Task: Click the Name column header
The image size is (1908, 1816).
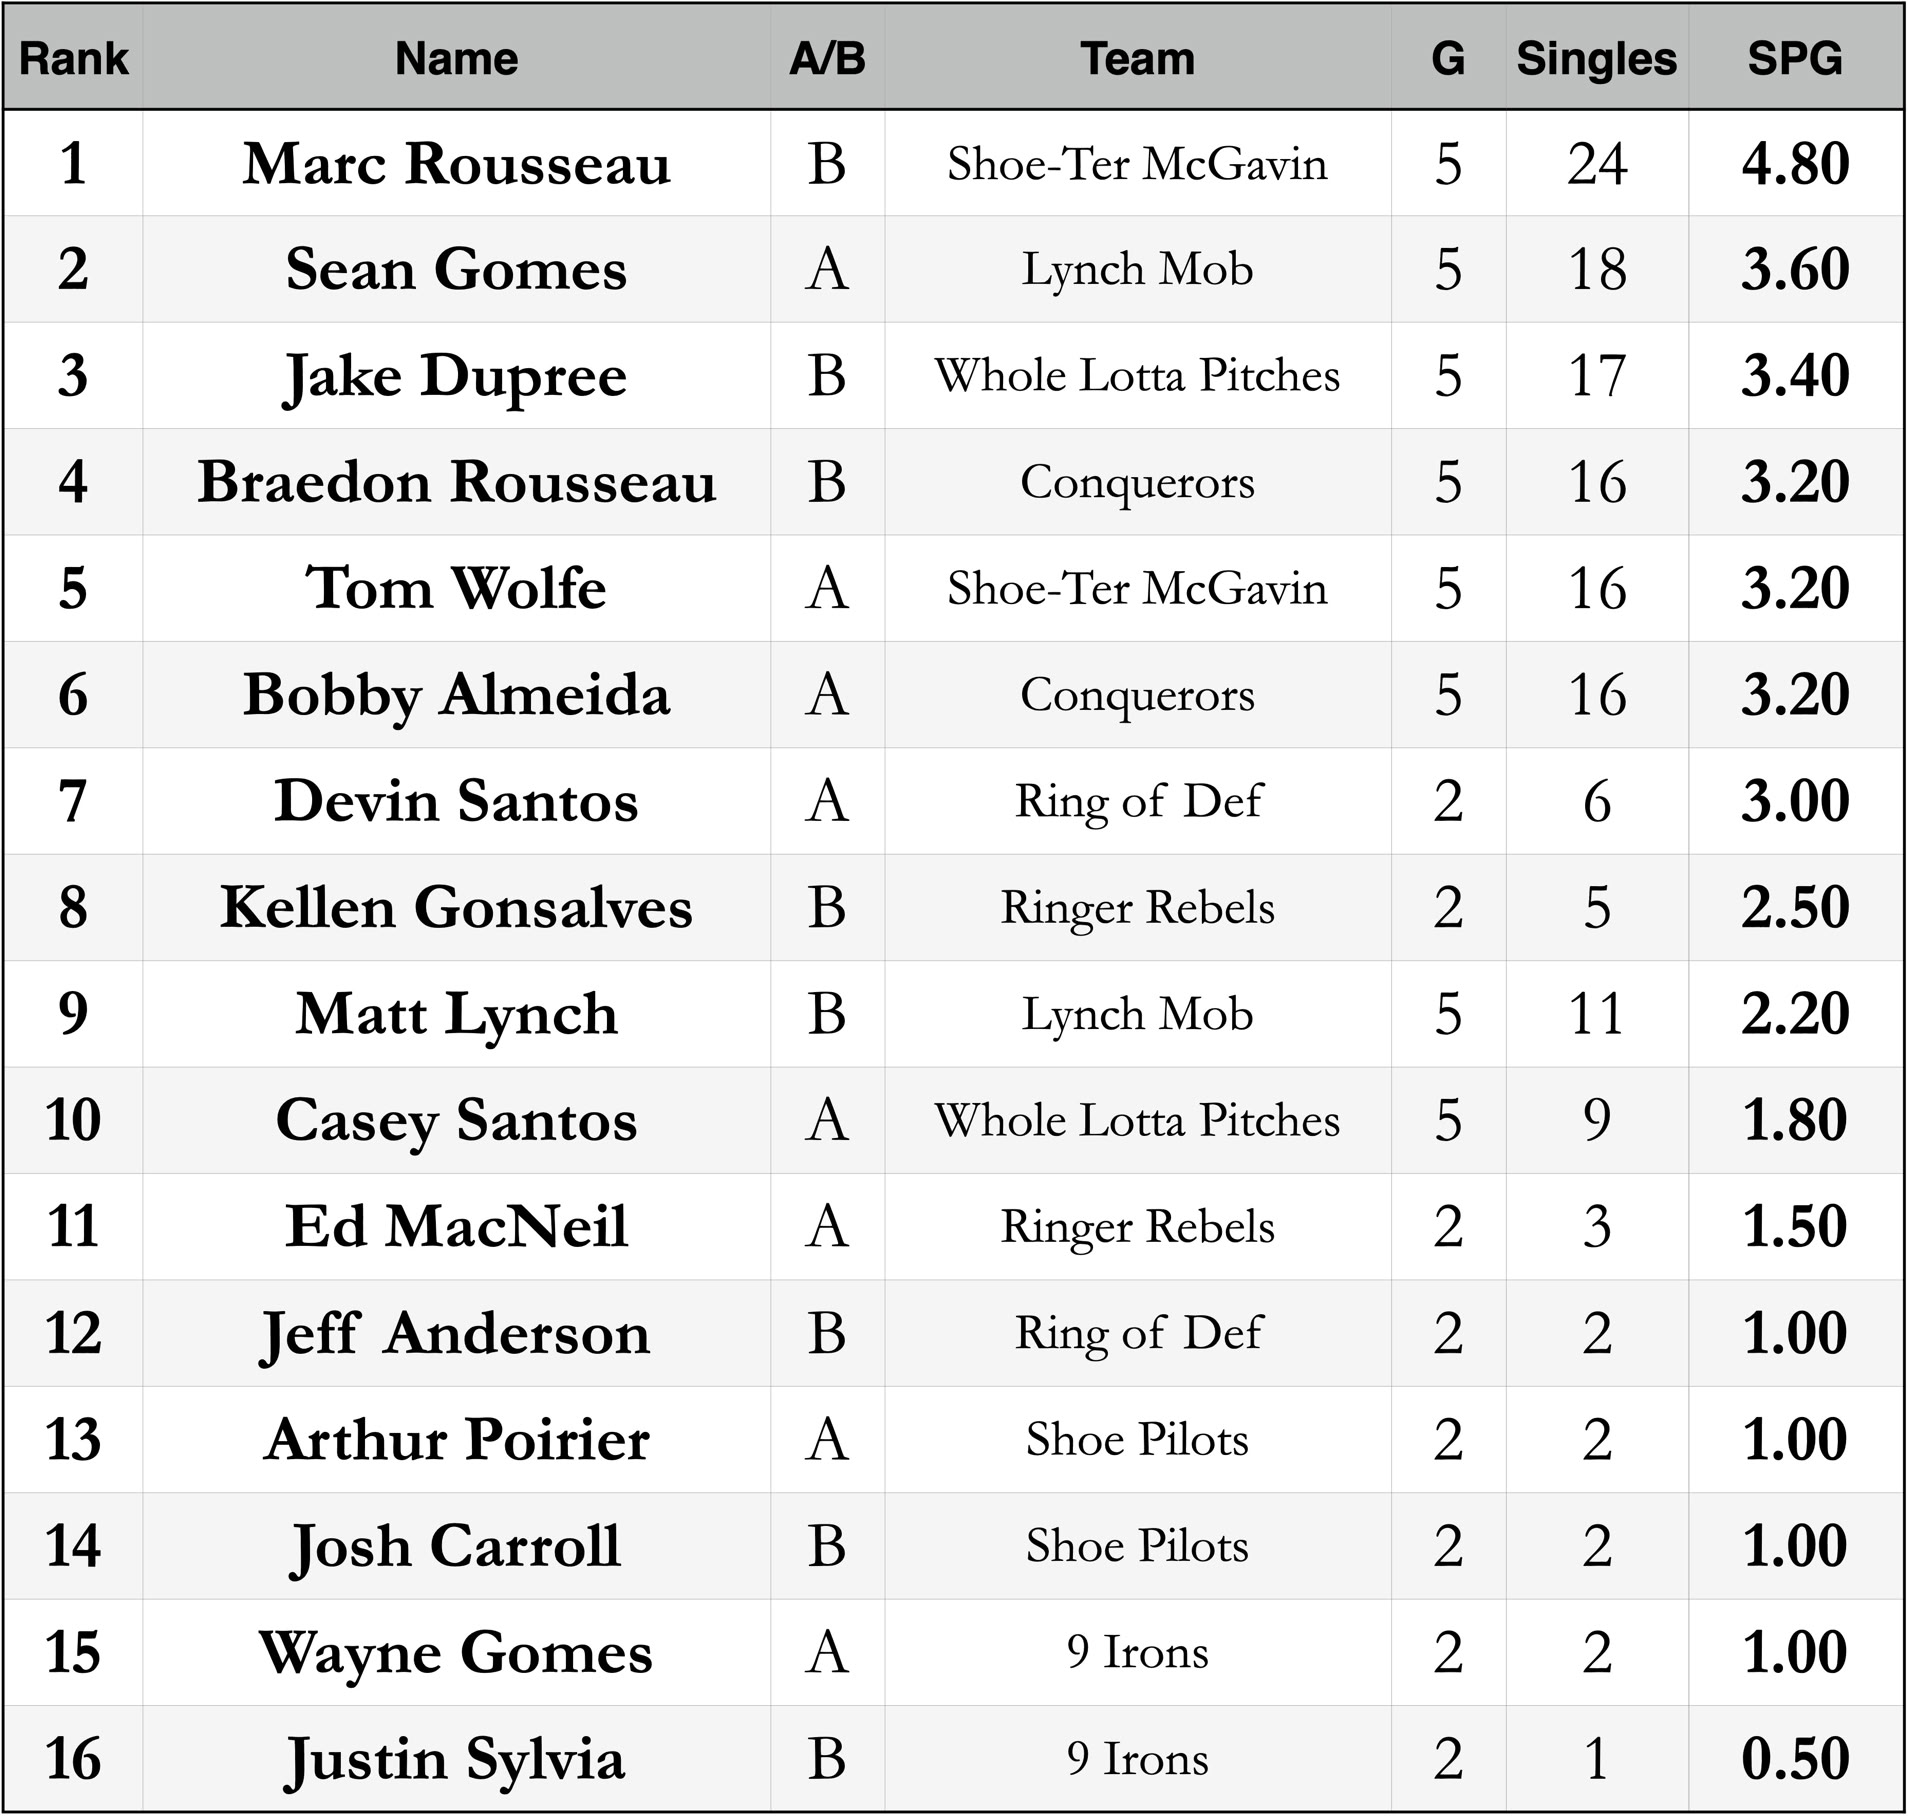Action: click(x=456, y=58)
